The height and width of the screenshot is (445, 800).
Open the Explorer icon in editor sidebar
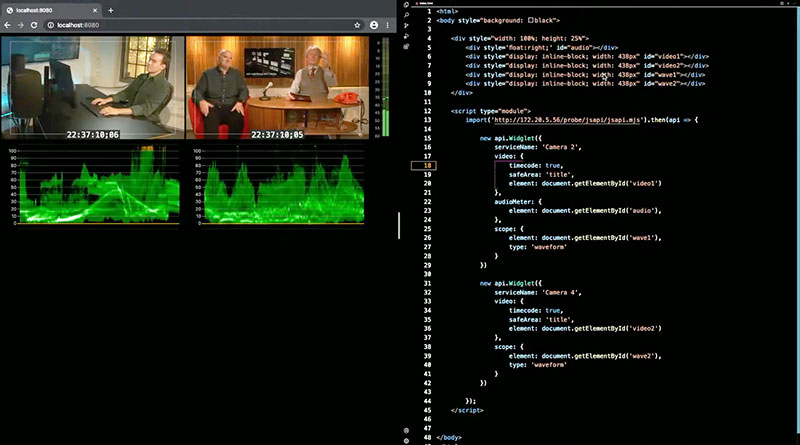click(406, 6)
